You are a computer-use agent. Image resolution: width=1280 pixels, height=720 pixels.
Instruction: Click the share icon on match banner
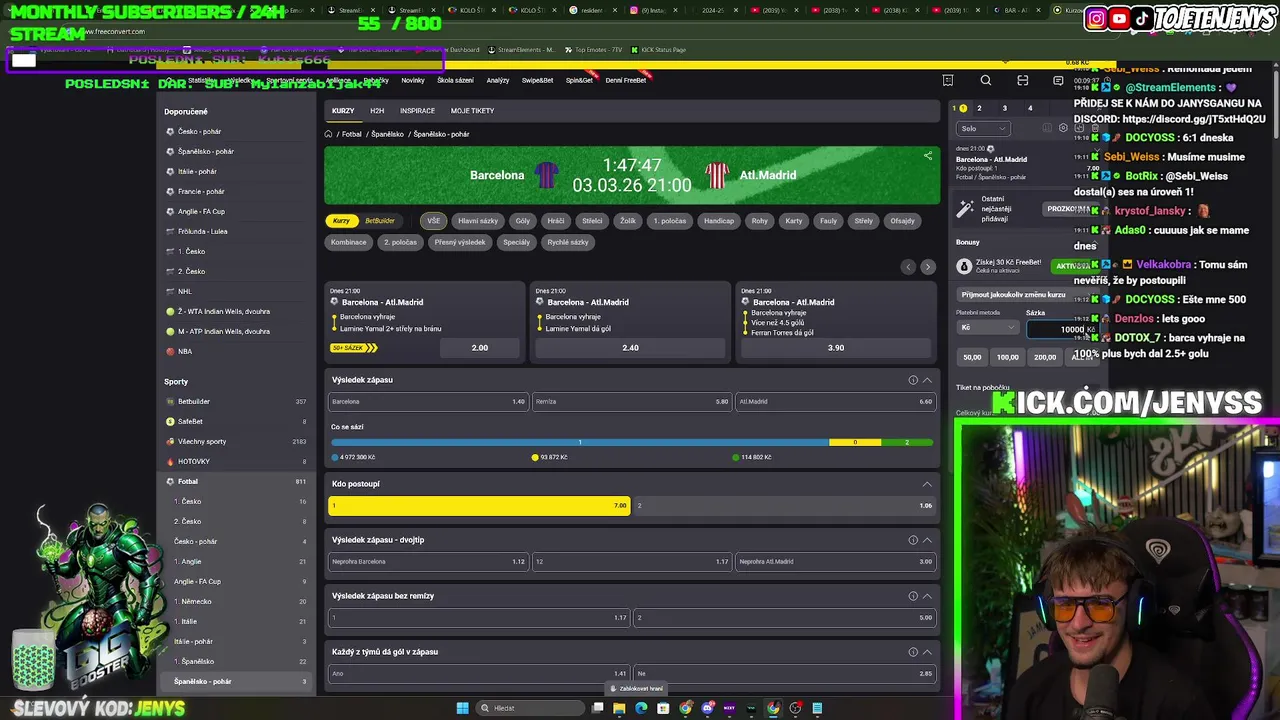click(928, 156)
